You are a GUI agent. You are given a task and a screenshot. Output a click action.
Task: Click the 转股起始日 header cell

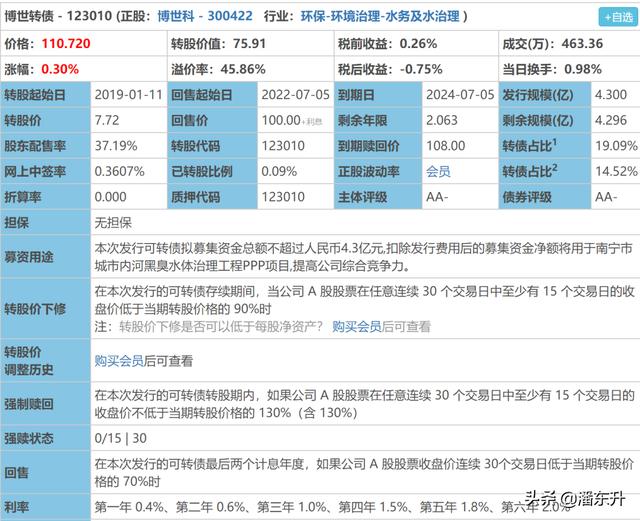46,95
